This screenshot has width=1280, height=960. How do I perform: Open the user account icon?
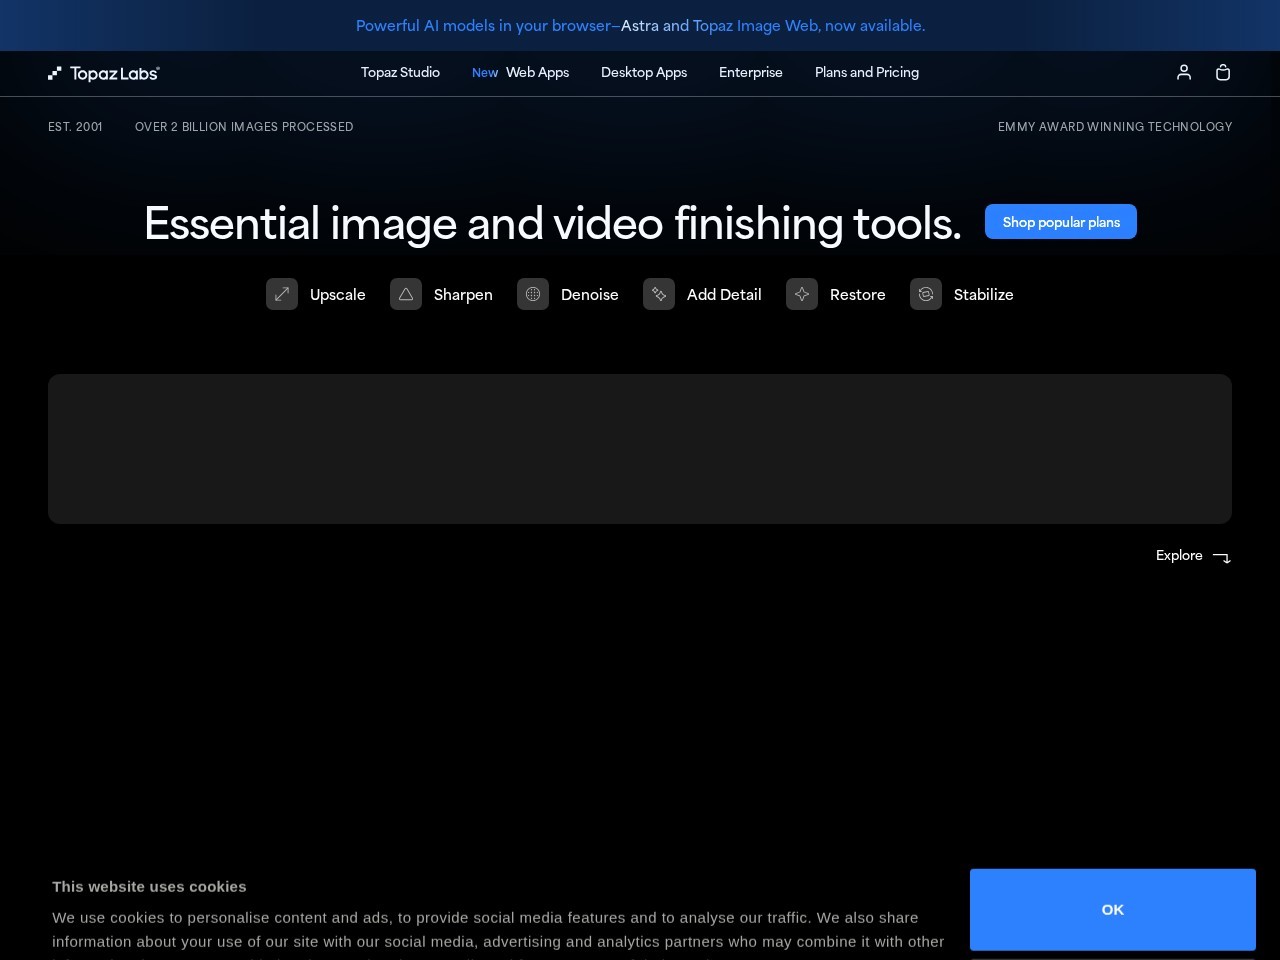pos(1184,72)
